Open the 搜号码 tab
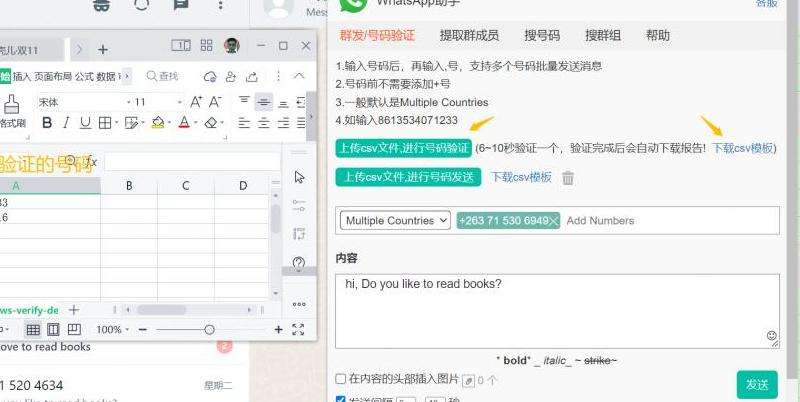 pyautogui.click(x=542, y=35)
